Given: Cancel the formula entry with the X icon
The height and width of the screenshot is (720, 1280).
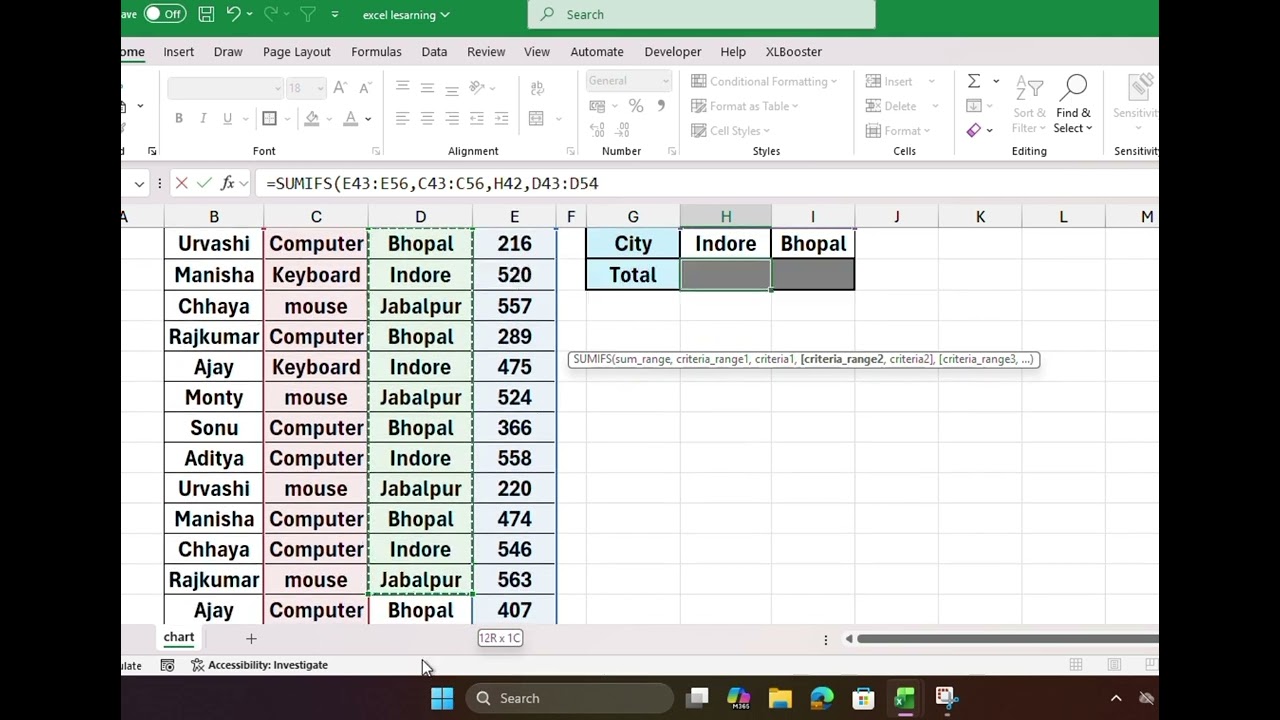Looking at the screenshot, I should tap(181, 183).
